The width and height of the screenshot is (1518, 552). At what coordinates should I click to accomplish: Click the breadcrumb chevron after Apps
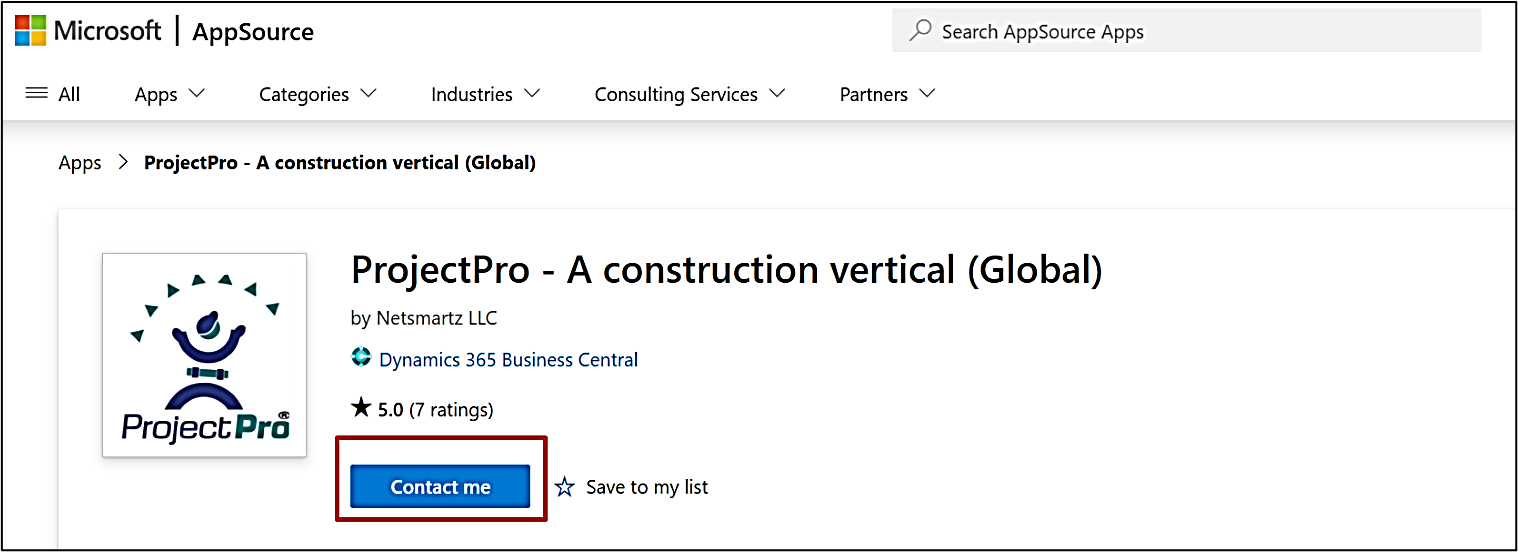click(123, 162)
